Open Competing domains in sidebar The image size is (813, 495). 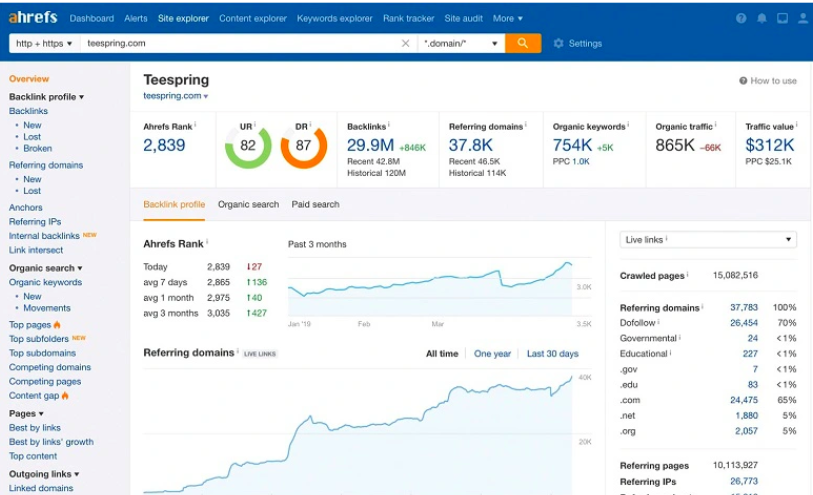coord(50,367)
